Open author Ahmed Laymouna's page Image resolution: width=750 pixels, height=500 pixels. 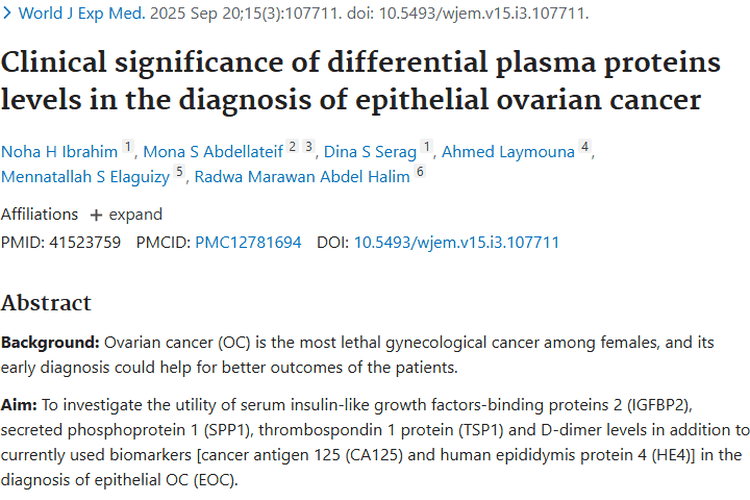click(508, 152)
